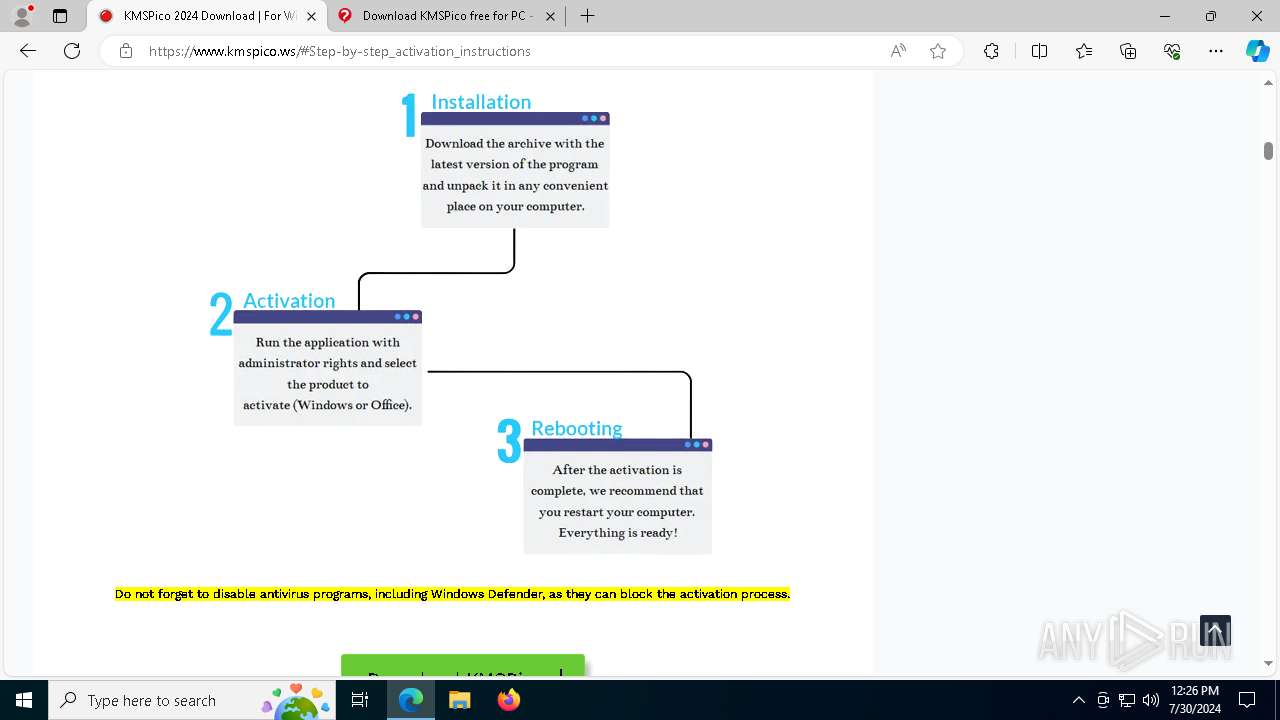Click scrollbar up arrow

[x=1268, y=83]
